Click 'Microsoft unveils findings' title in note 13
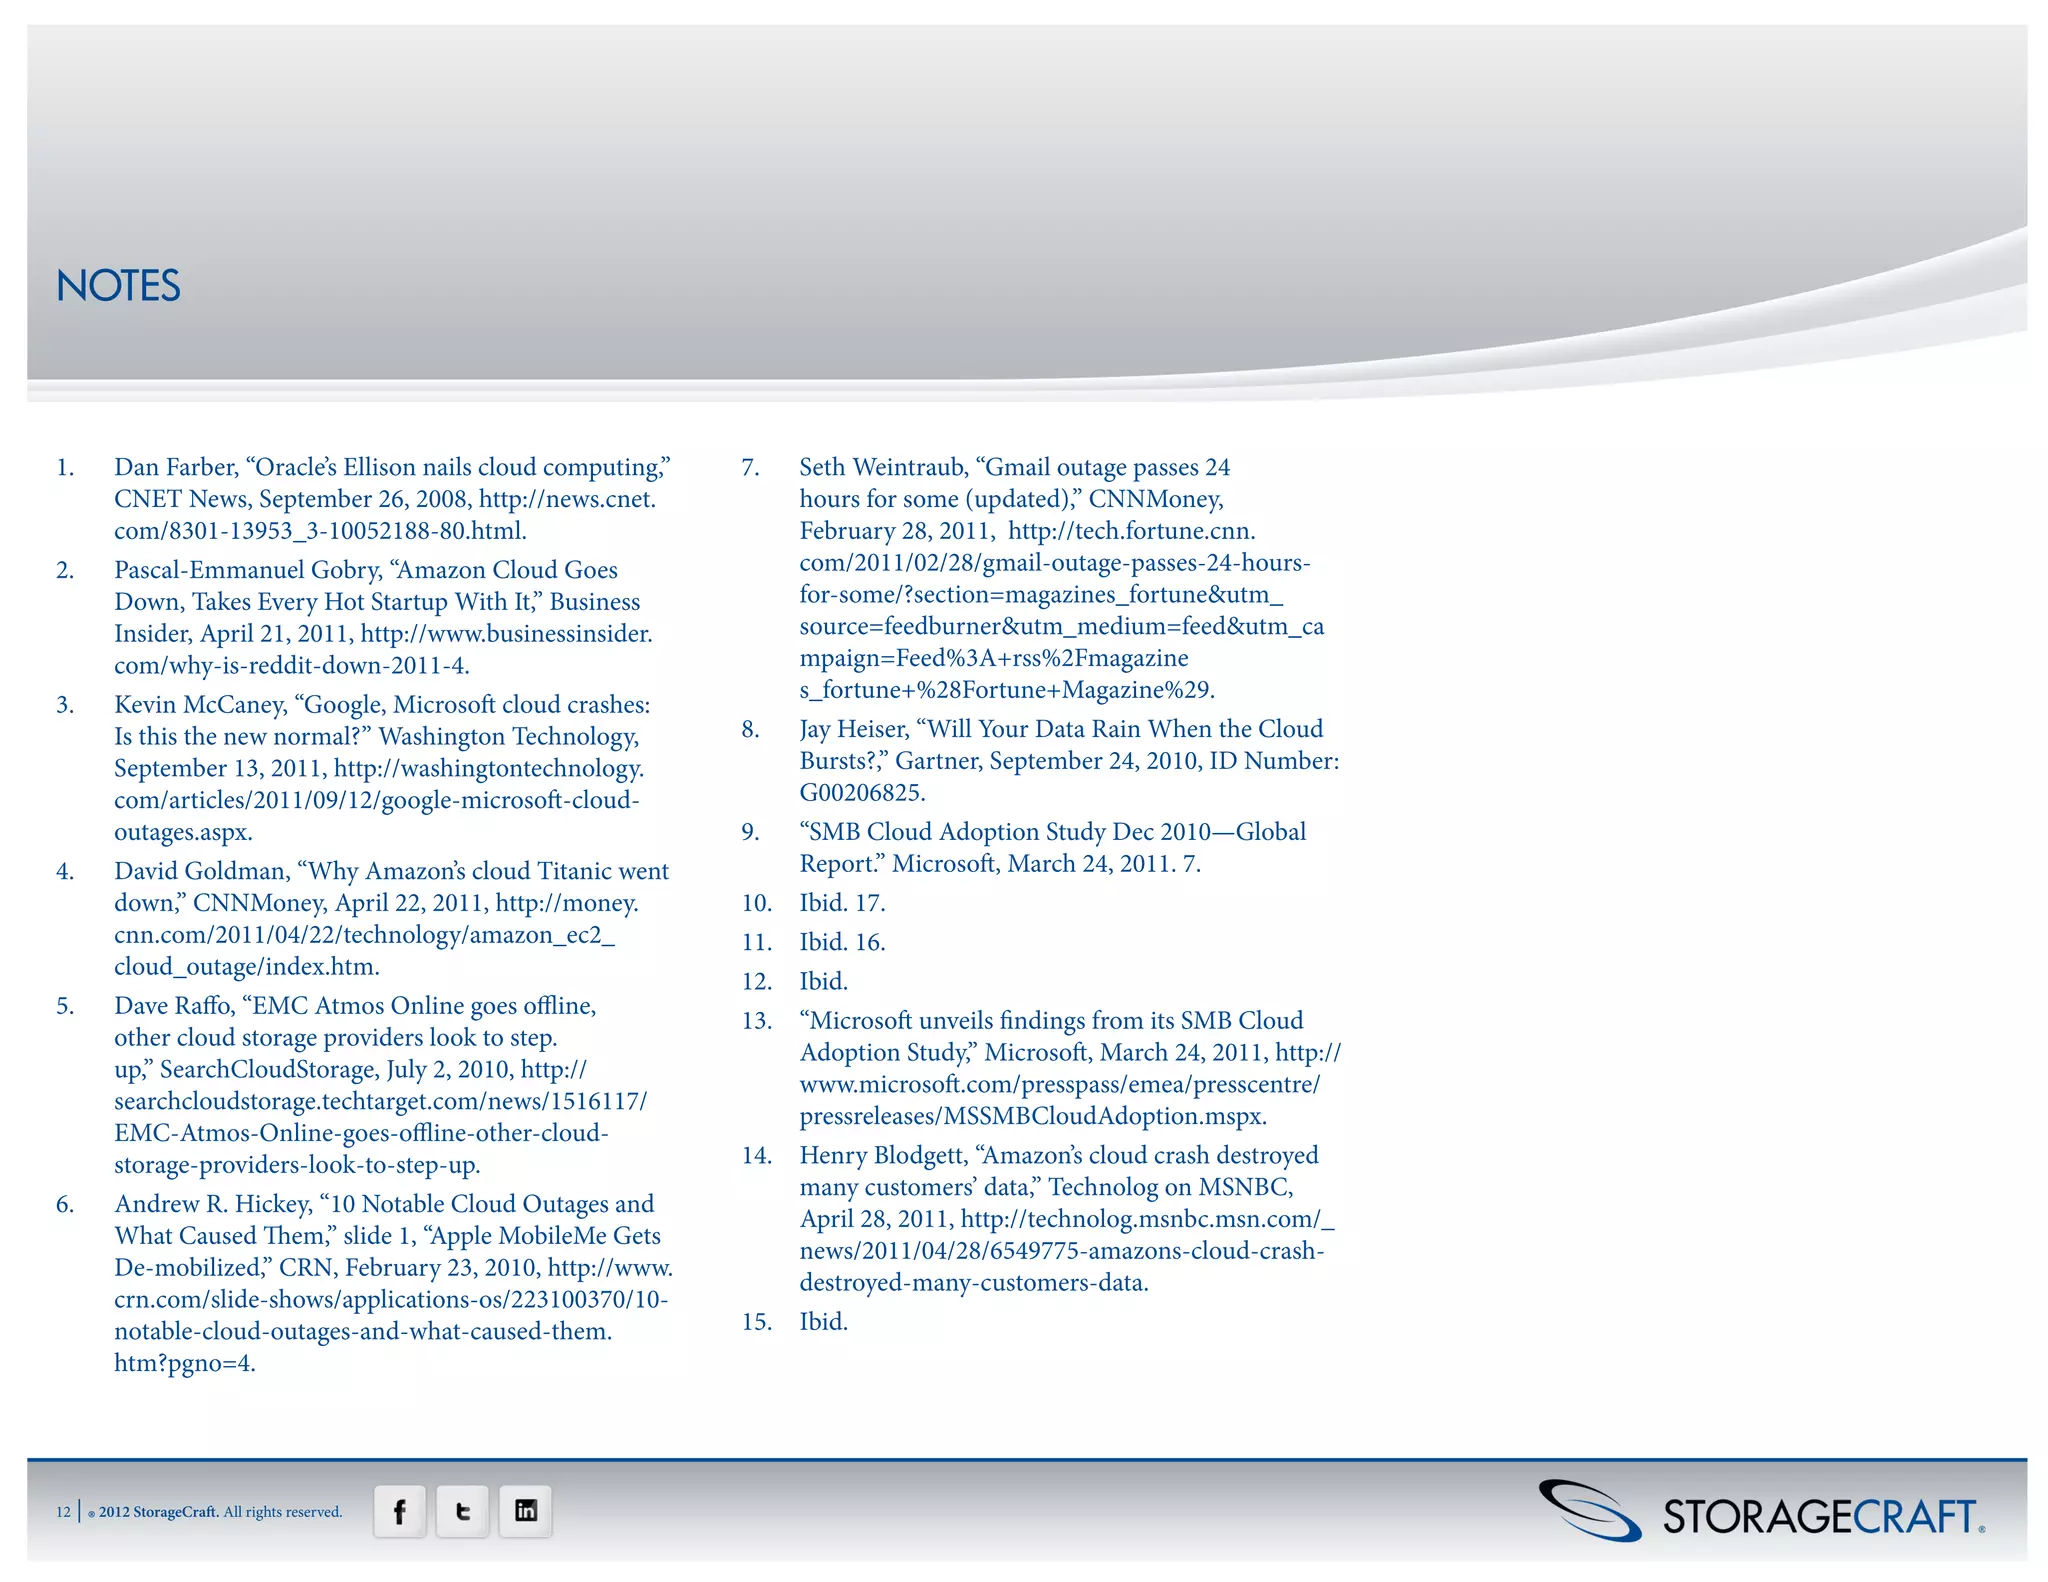Screen dimensions: 2048x1582 coord(940,1021)
